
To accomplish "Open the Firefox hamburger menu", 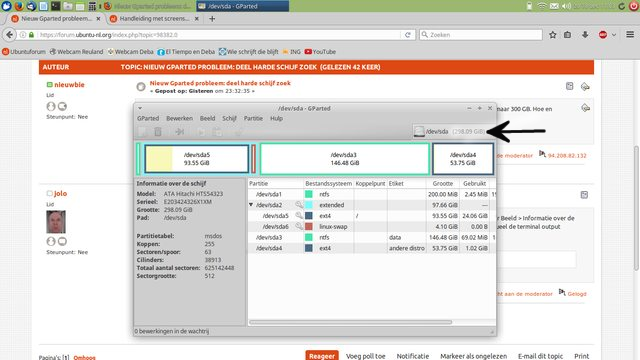I will (630, 35).
